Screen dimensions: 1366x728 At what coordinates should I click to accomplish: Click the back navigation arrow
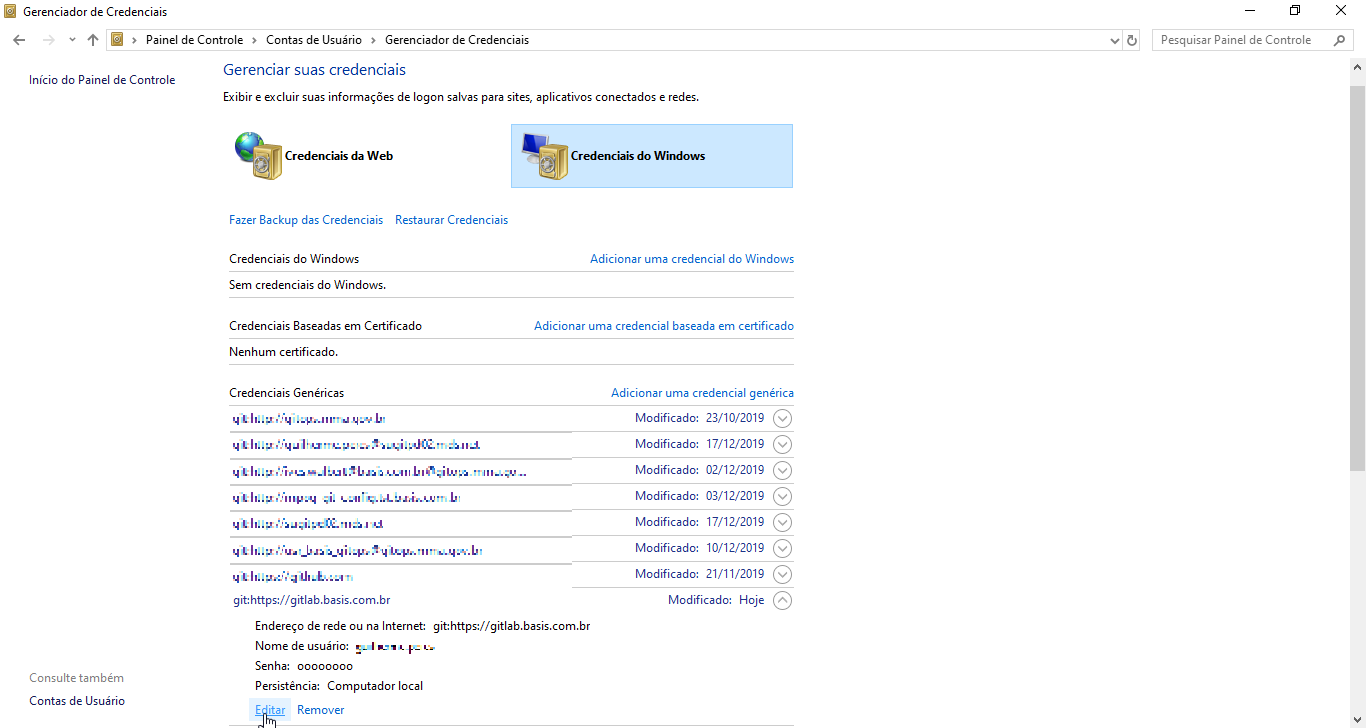click(19, 40)
